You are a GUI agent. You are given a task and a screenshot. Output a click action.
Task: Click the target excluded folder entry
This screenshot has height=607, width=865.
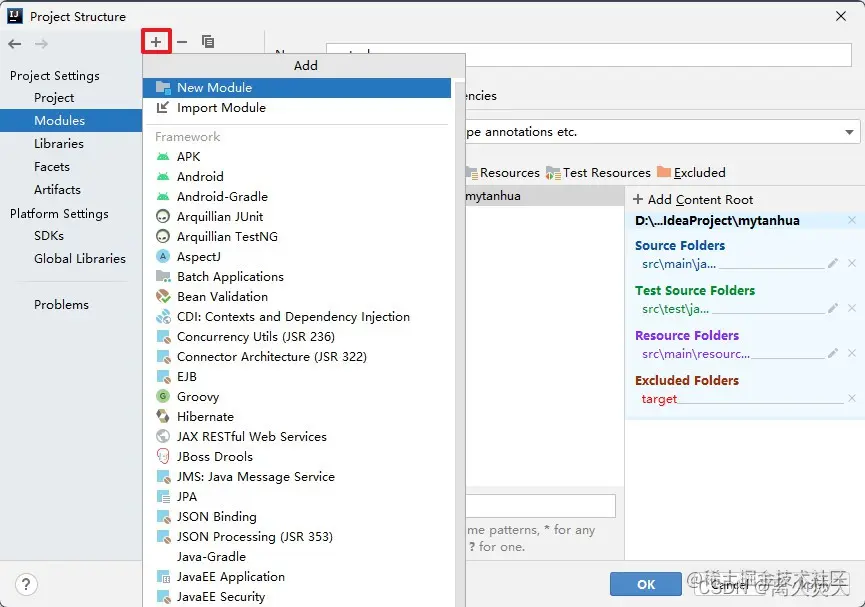point(659,398)
